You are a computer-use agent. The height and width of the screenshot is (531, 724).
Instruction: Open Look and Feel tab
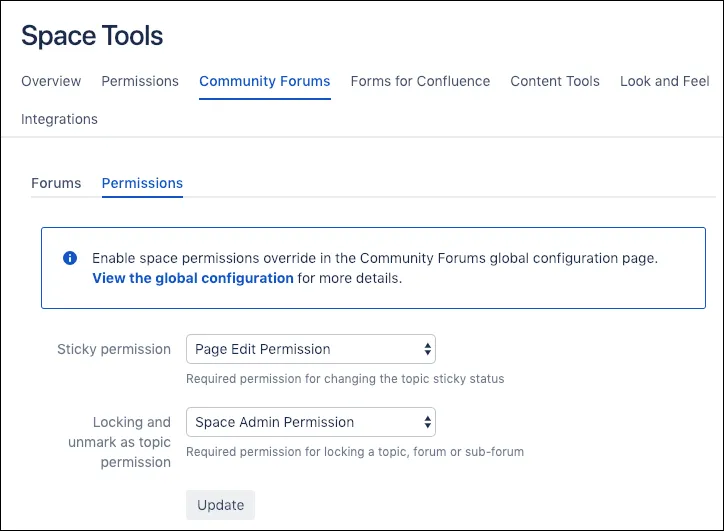[664, 81]
